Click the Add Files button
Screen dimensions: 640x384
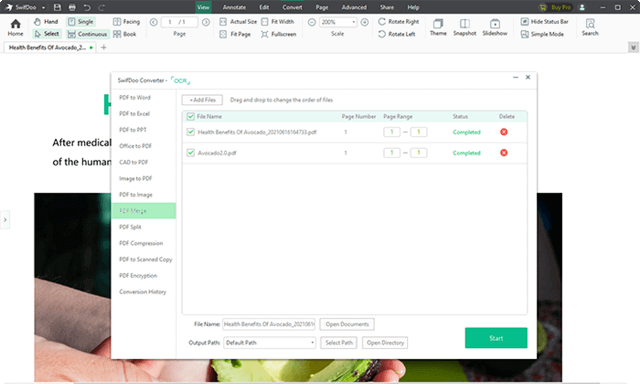202,100
